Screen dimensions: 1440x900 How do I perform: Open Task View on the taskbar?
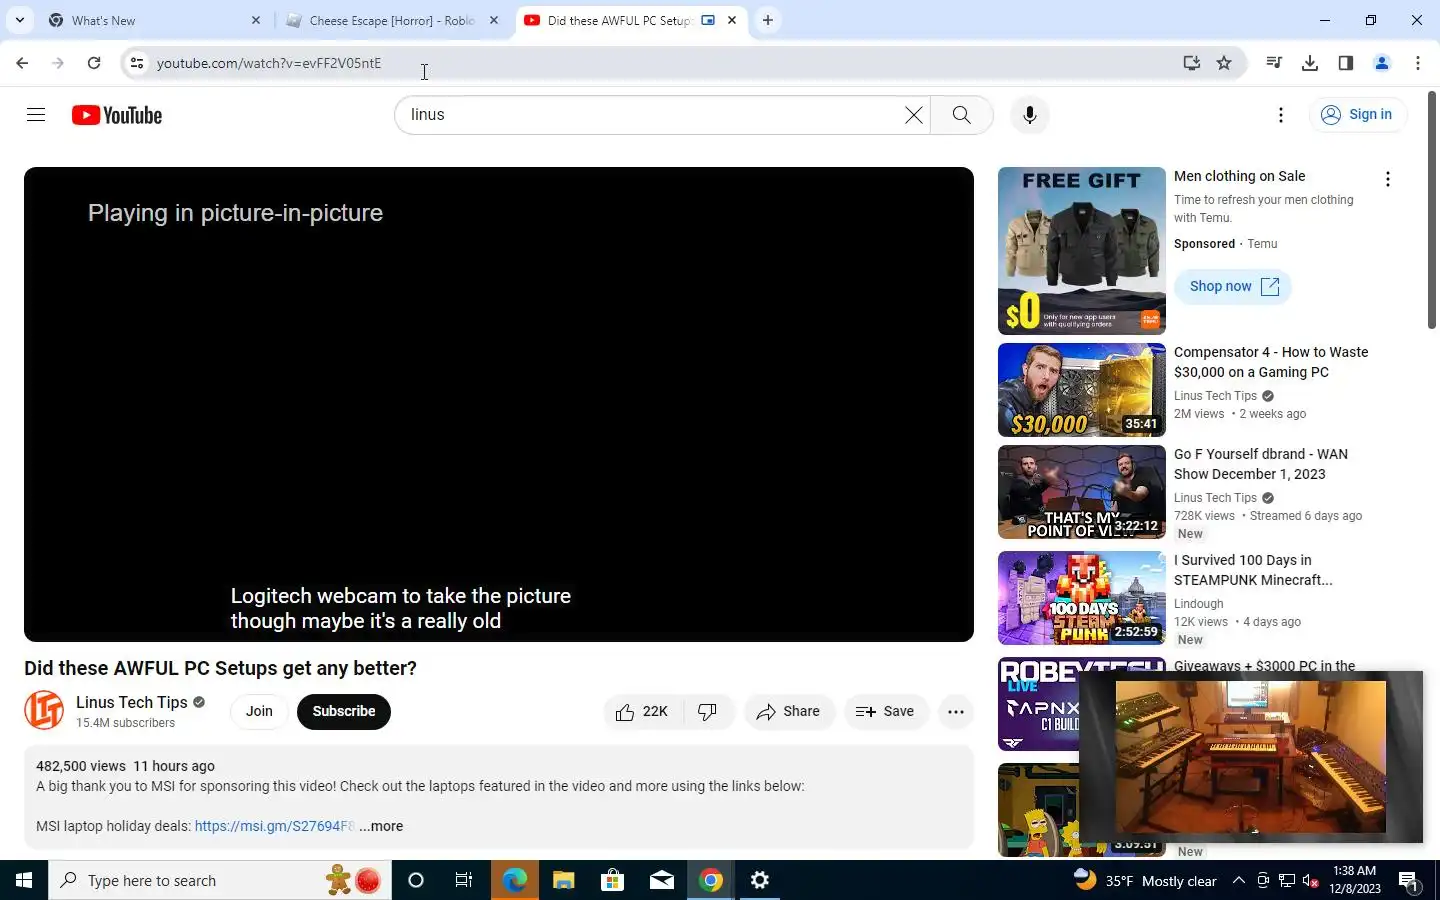tap(464, 880)
